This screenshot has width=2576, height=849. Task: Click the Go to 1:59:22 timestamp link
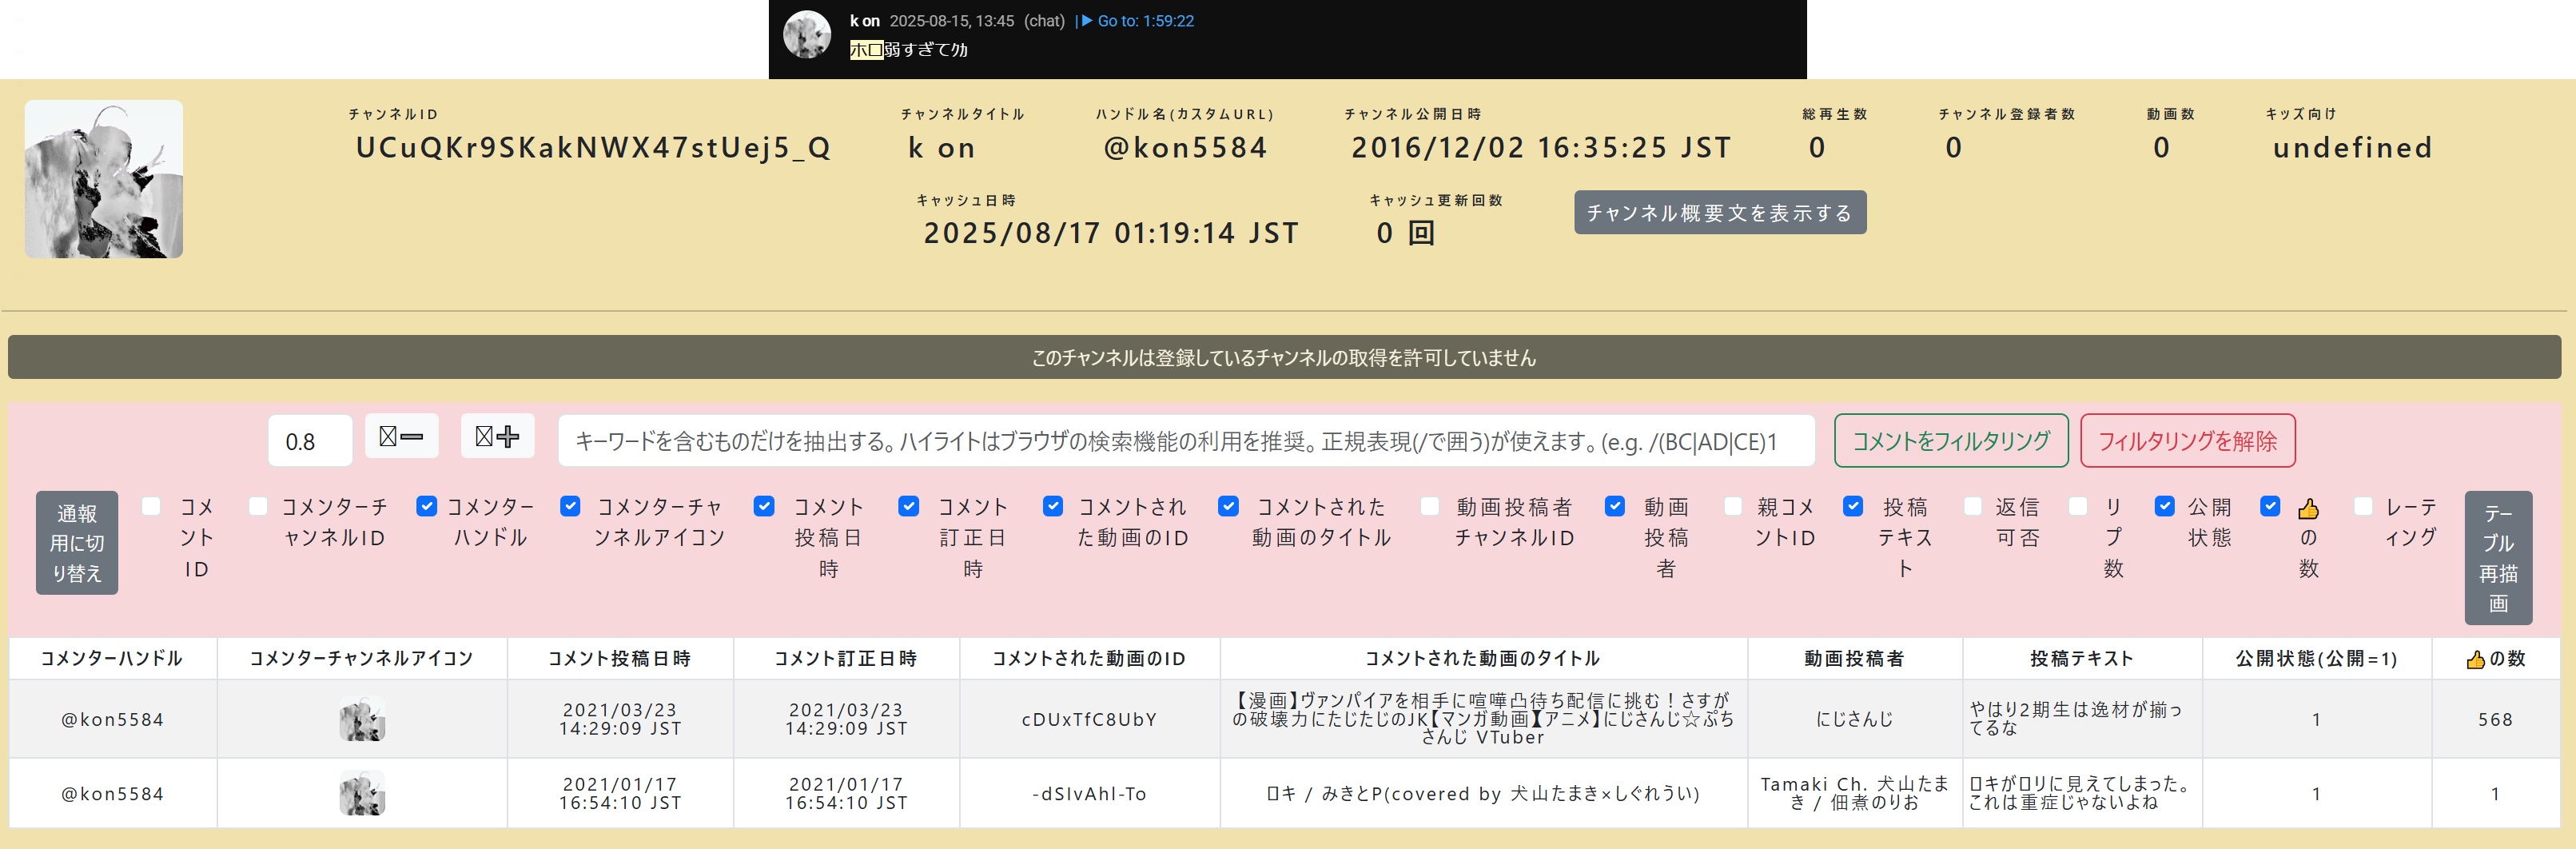pos(1138,21)
